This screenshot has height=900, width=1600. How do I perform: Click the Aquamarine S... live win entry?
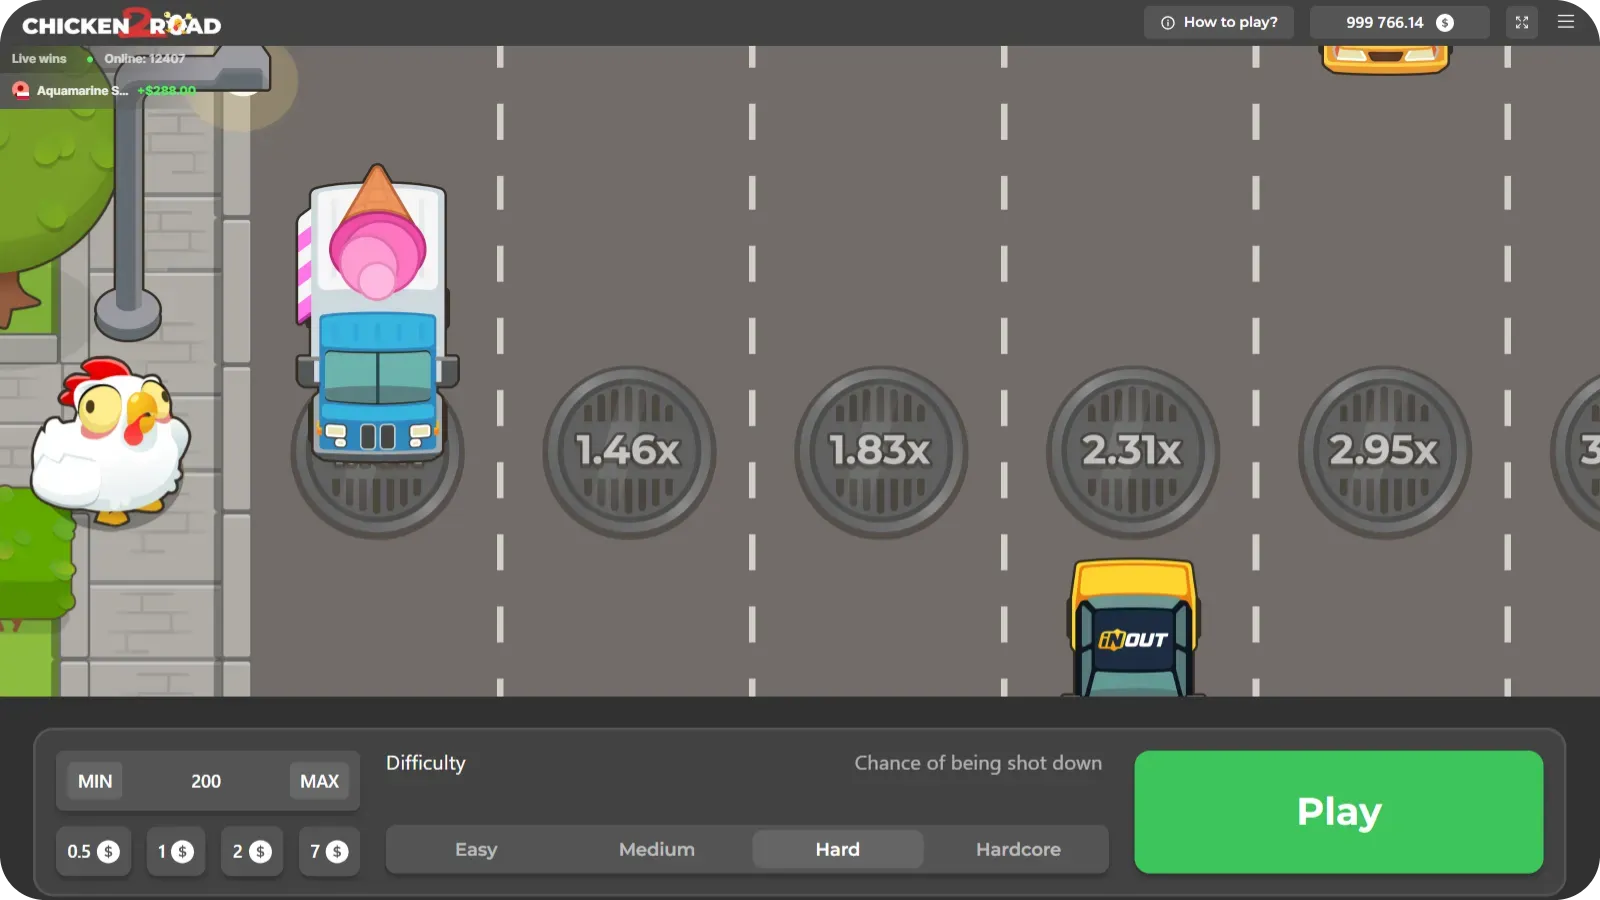pyautogui.click(x=104, y=90)
